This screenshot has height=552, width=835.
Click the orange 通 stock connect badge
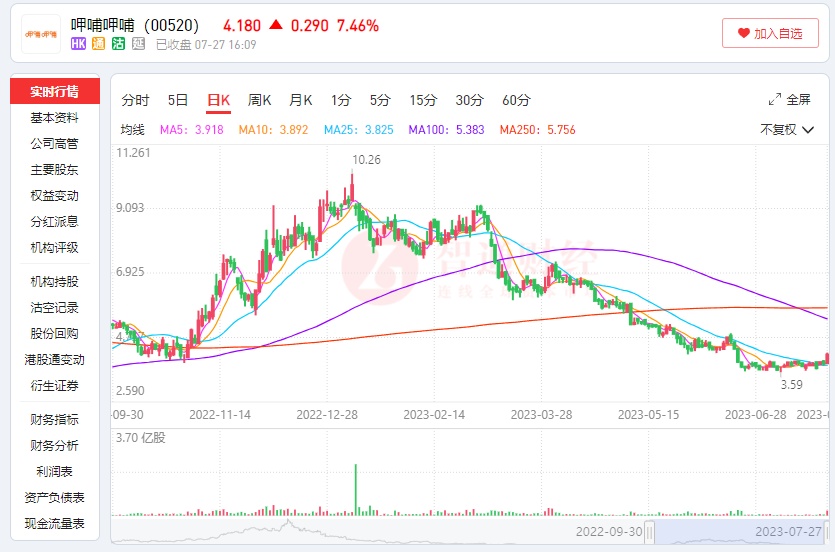pyautogui.click(x=98, y=44)
